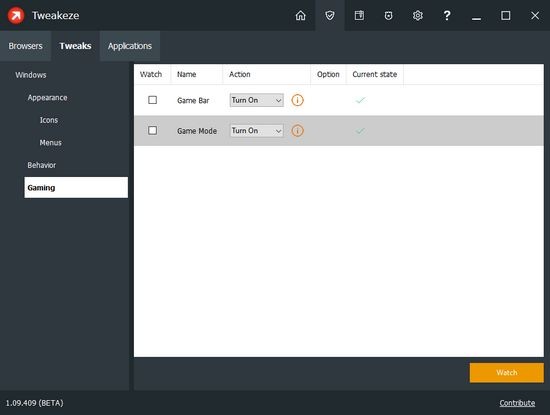The height and width of the screenshot is (415, 550).
Task: Open Game Bar action dropdown
Action: (x=257, y=100)
